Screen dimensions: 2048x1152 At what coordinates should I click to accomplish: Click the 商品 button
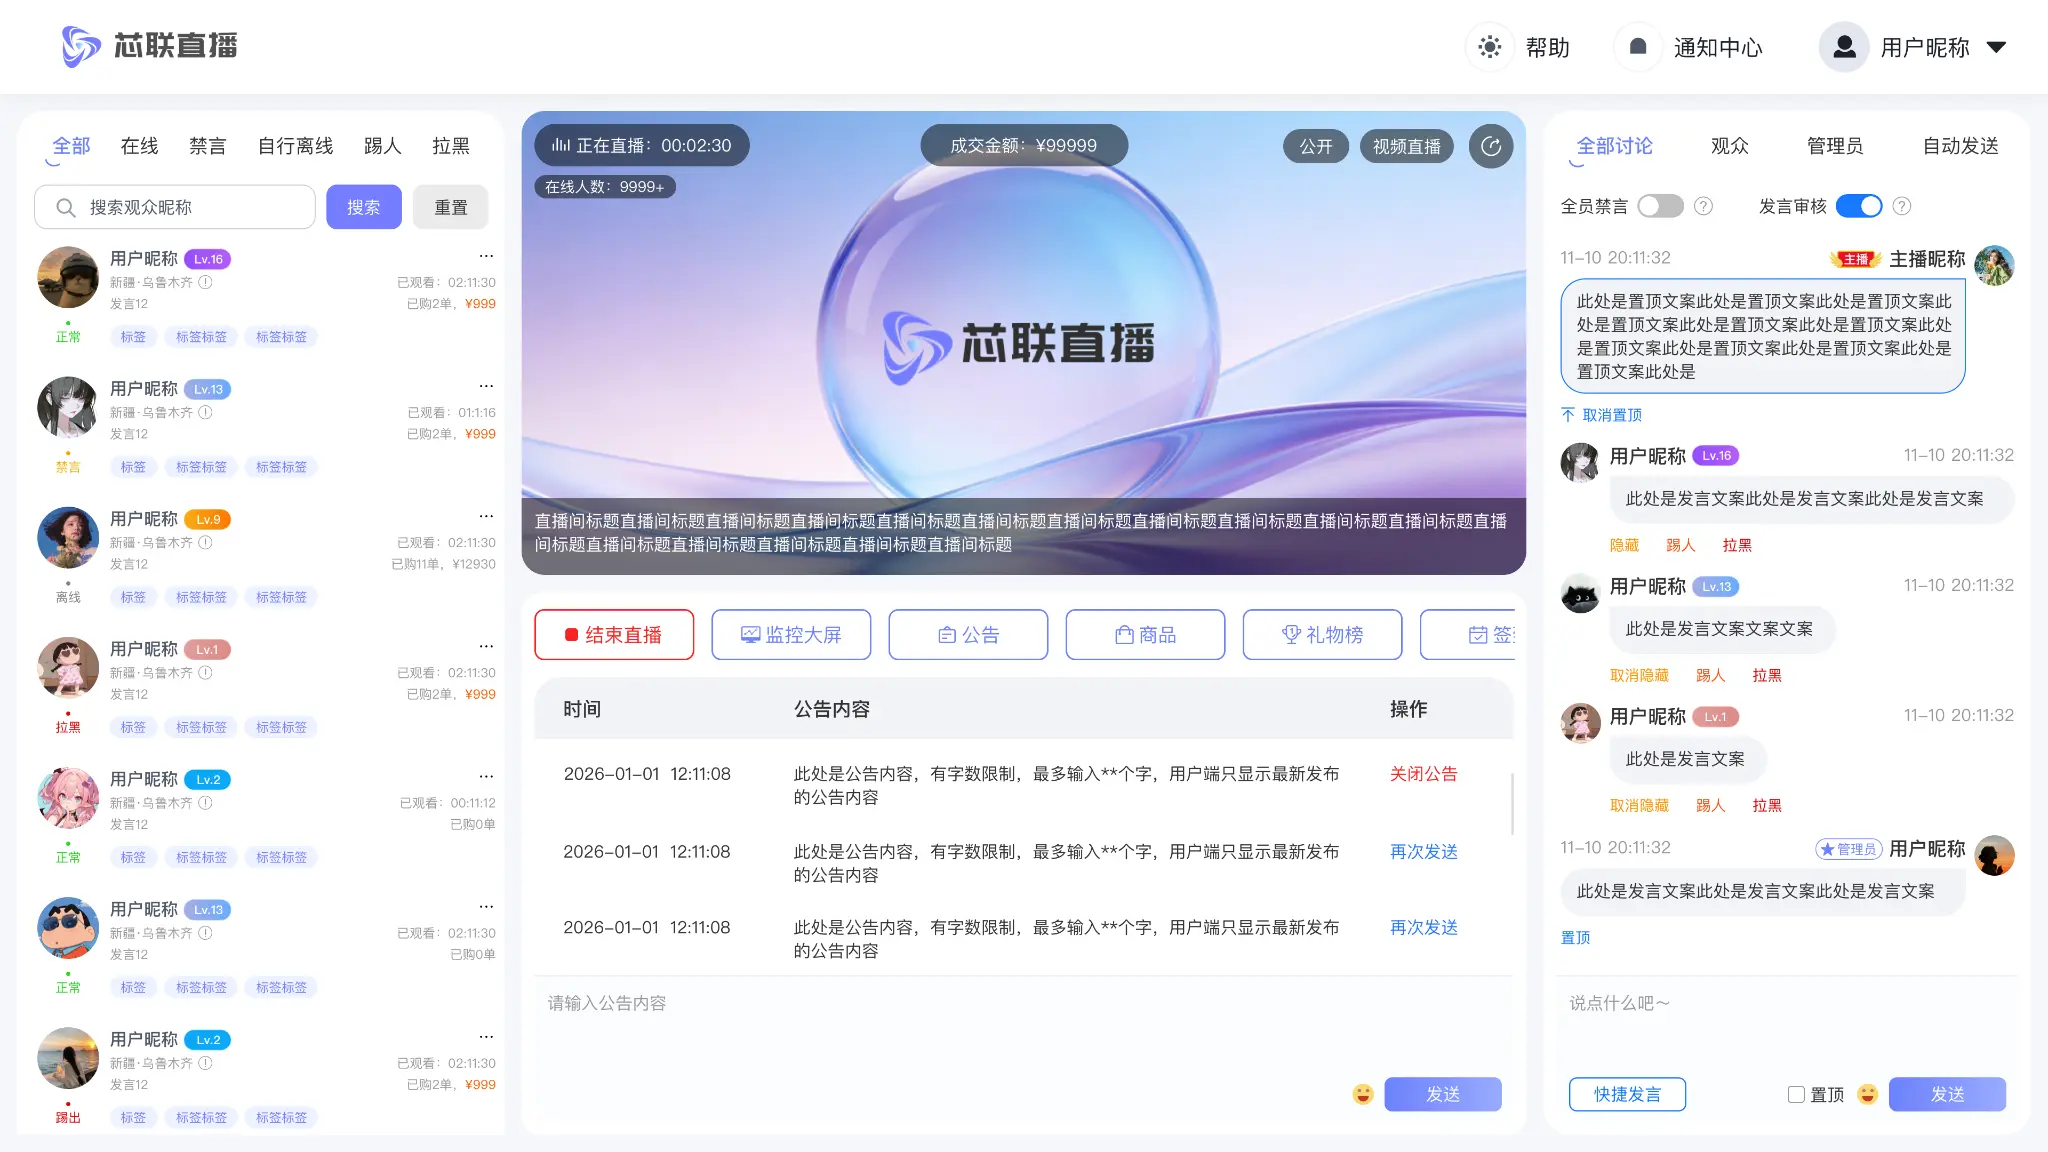tap(1145, 635)
